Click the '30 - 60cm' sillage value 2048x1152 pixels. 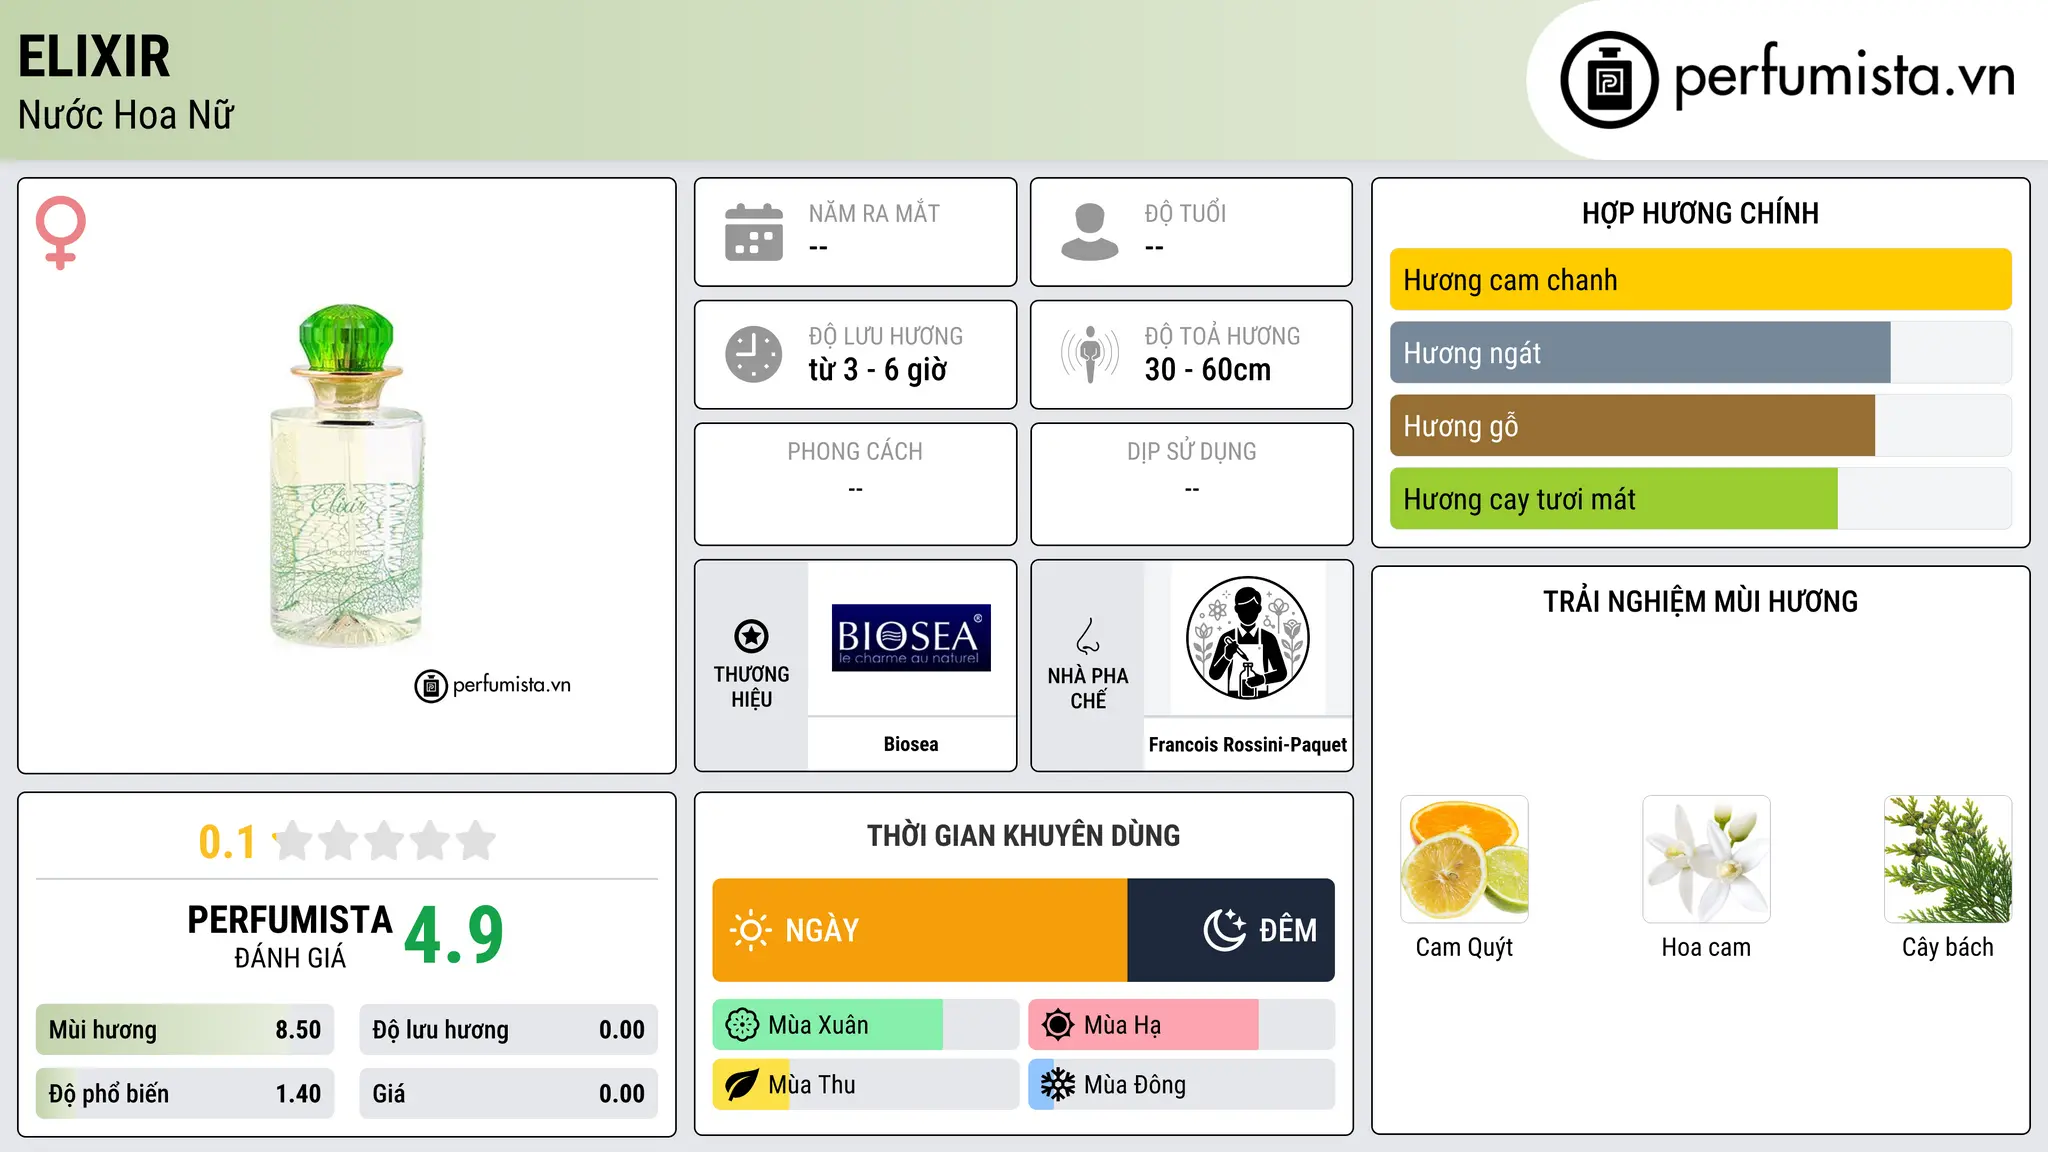pos(1208,370)
